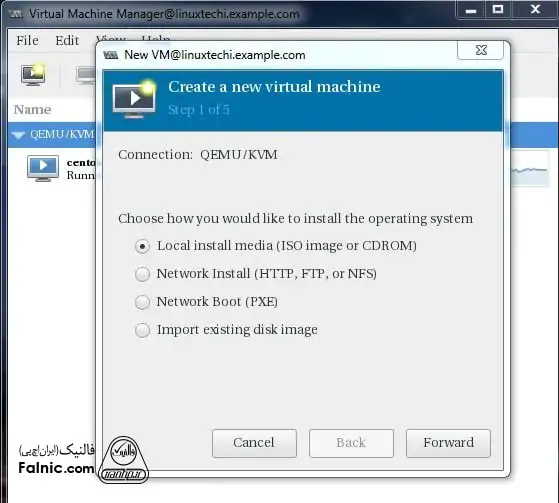Click the Step 1 of 5 text
This screenshot has width=559, height=503.
tap(199, 109)
